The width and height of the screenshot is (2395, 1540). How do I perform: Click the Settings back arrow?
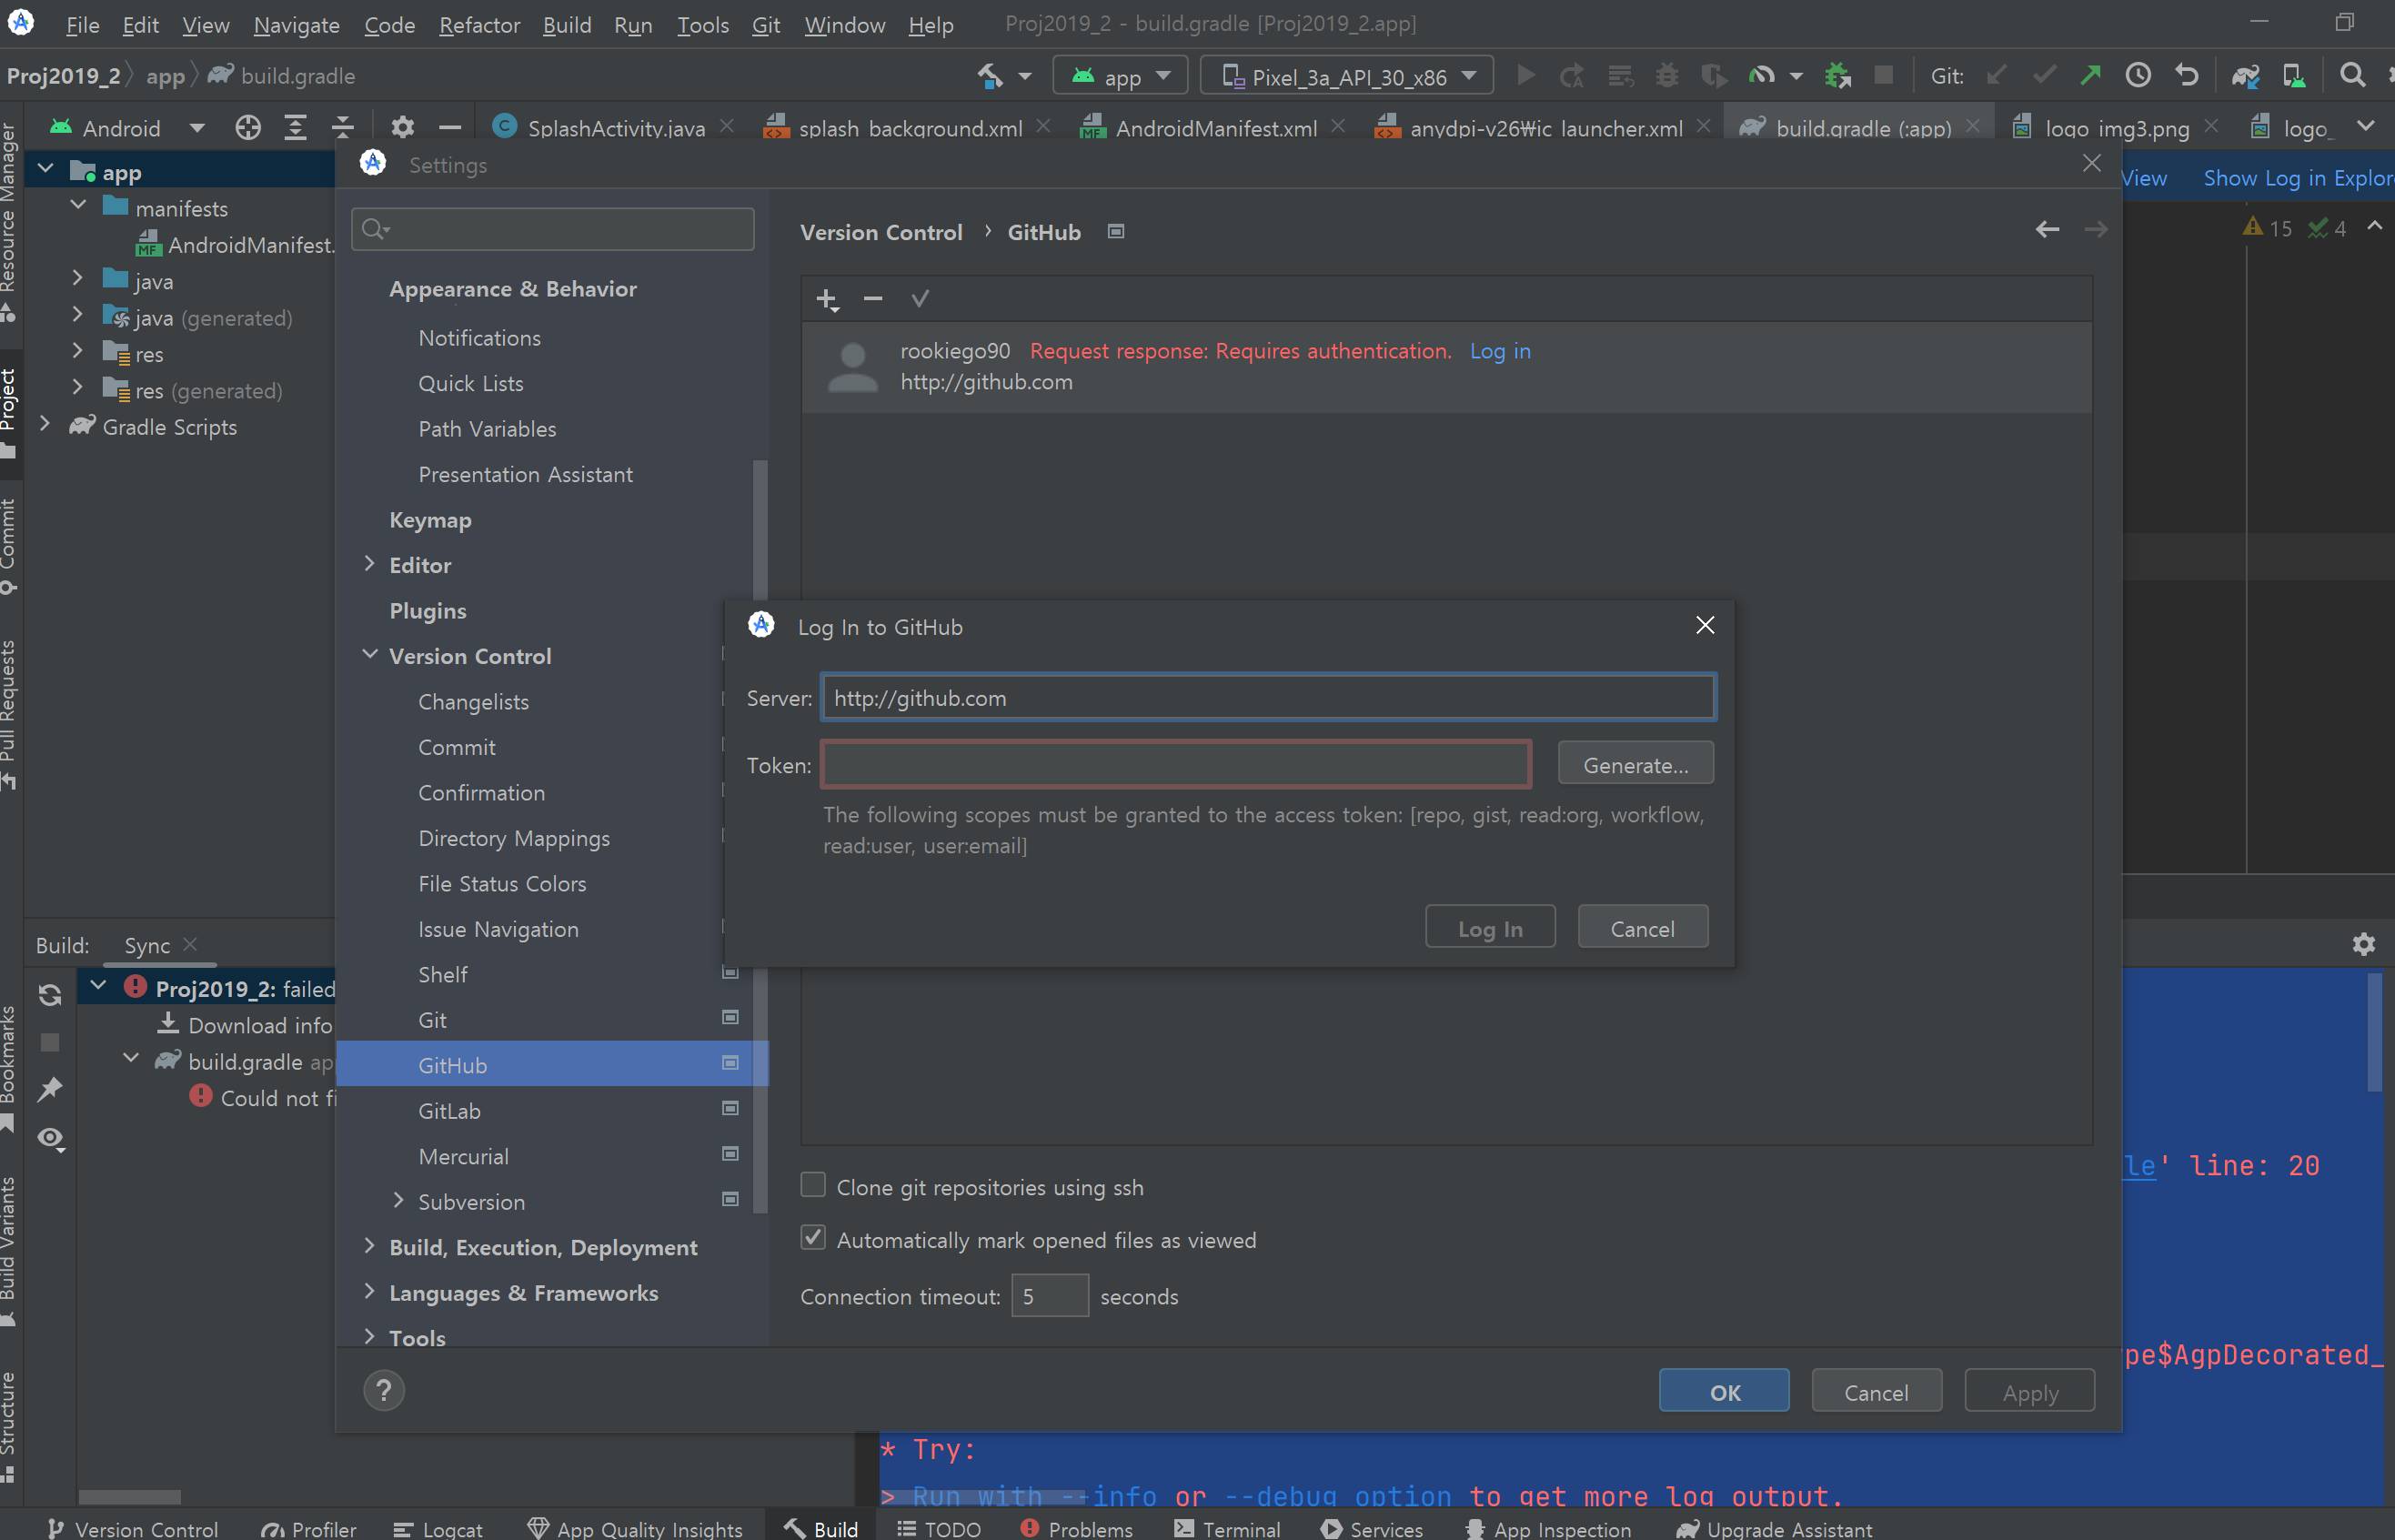point(2047,231)
